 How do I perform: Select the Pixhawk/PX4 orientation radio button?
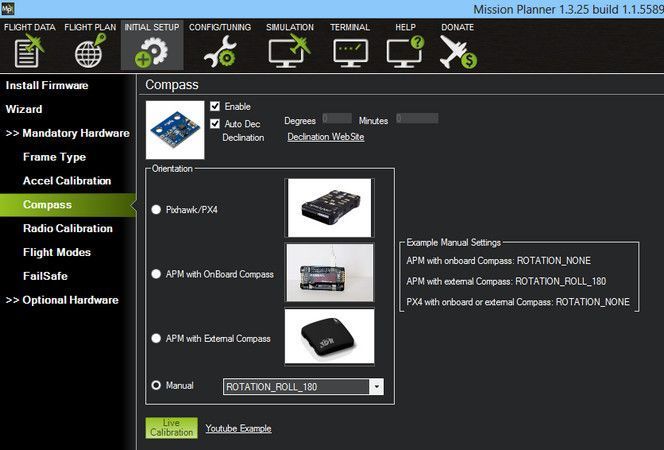pos(156,210)
